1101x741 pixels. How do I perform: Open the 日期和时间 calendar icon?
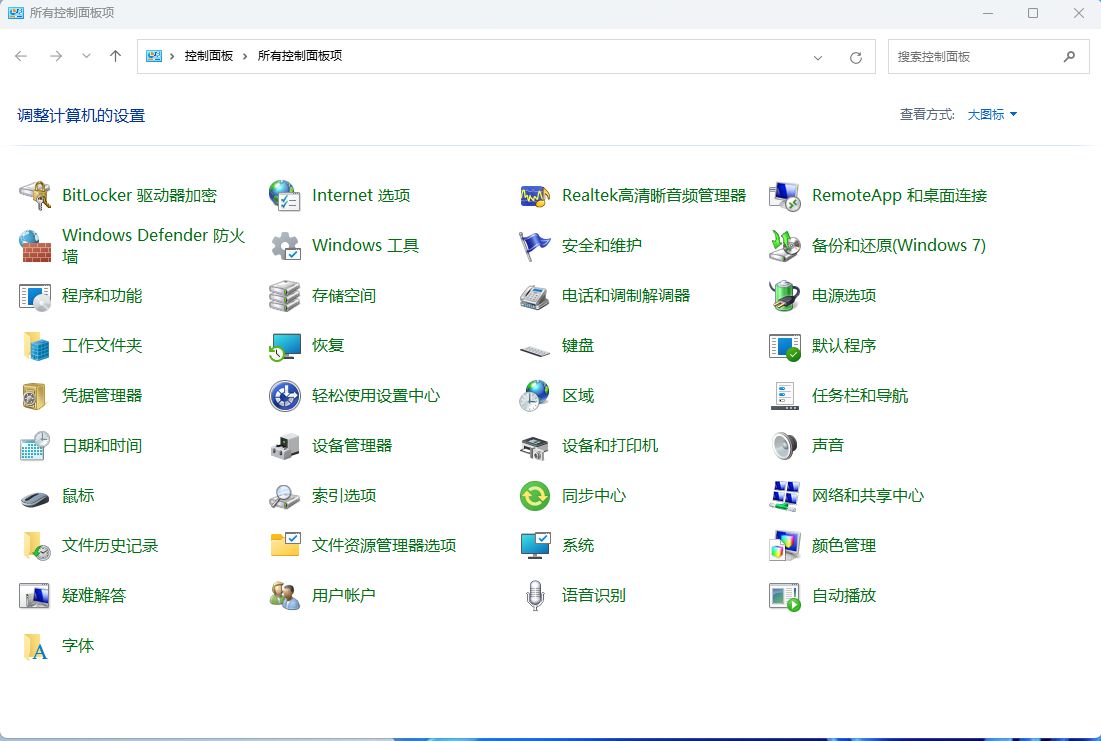[35, 445]
